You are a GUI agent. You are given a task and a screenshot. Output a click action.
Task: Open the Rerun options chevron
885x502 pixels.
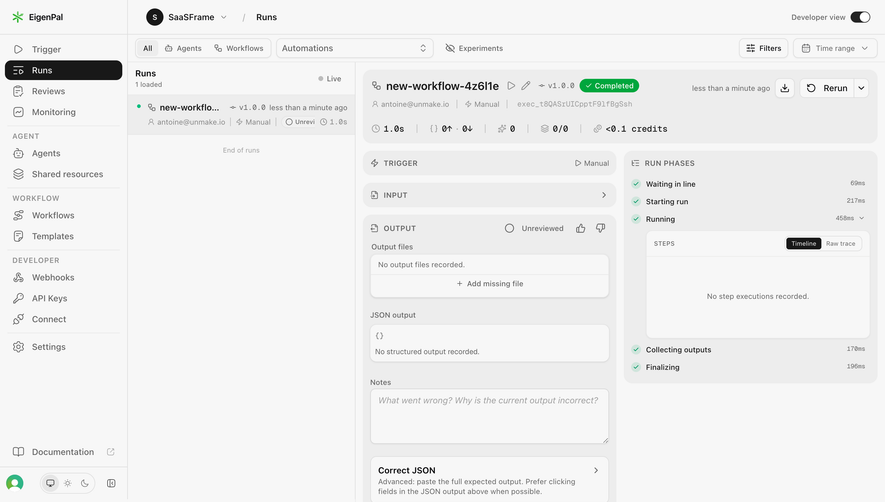point(861,88)
